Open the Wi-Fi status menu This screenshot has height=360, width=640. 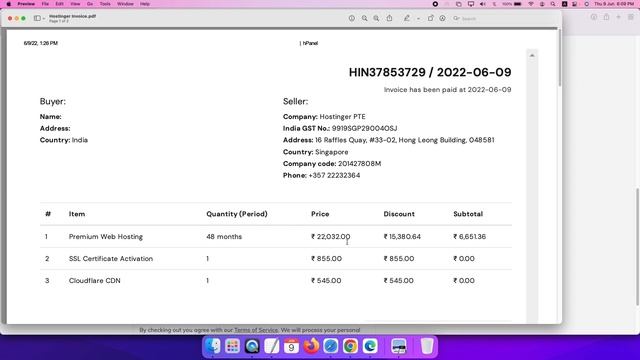point(531,4)
